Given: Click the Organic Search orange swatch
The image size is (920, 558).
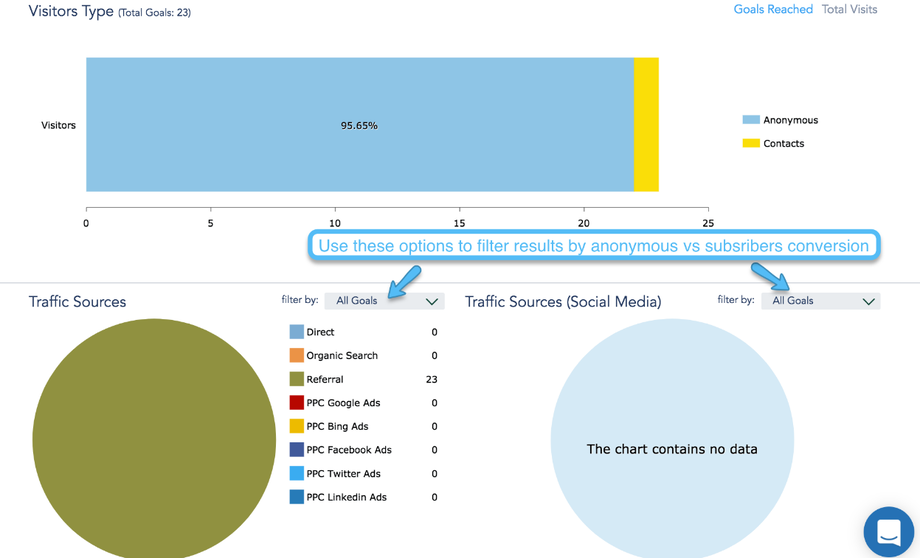Looking at the screenshot, I should [297, 356].
